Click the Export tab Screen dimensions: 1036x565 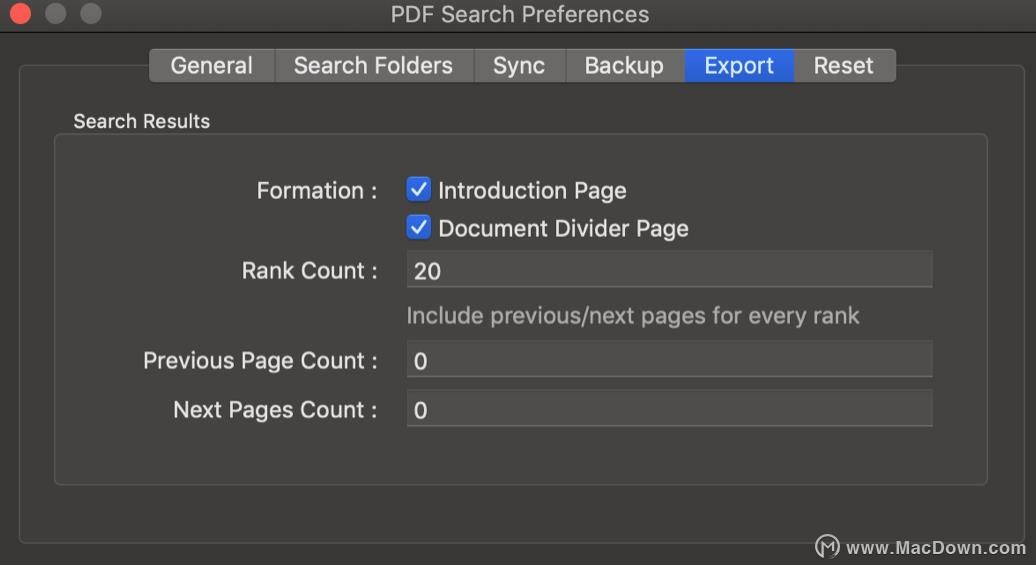pos(739,65)
